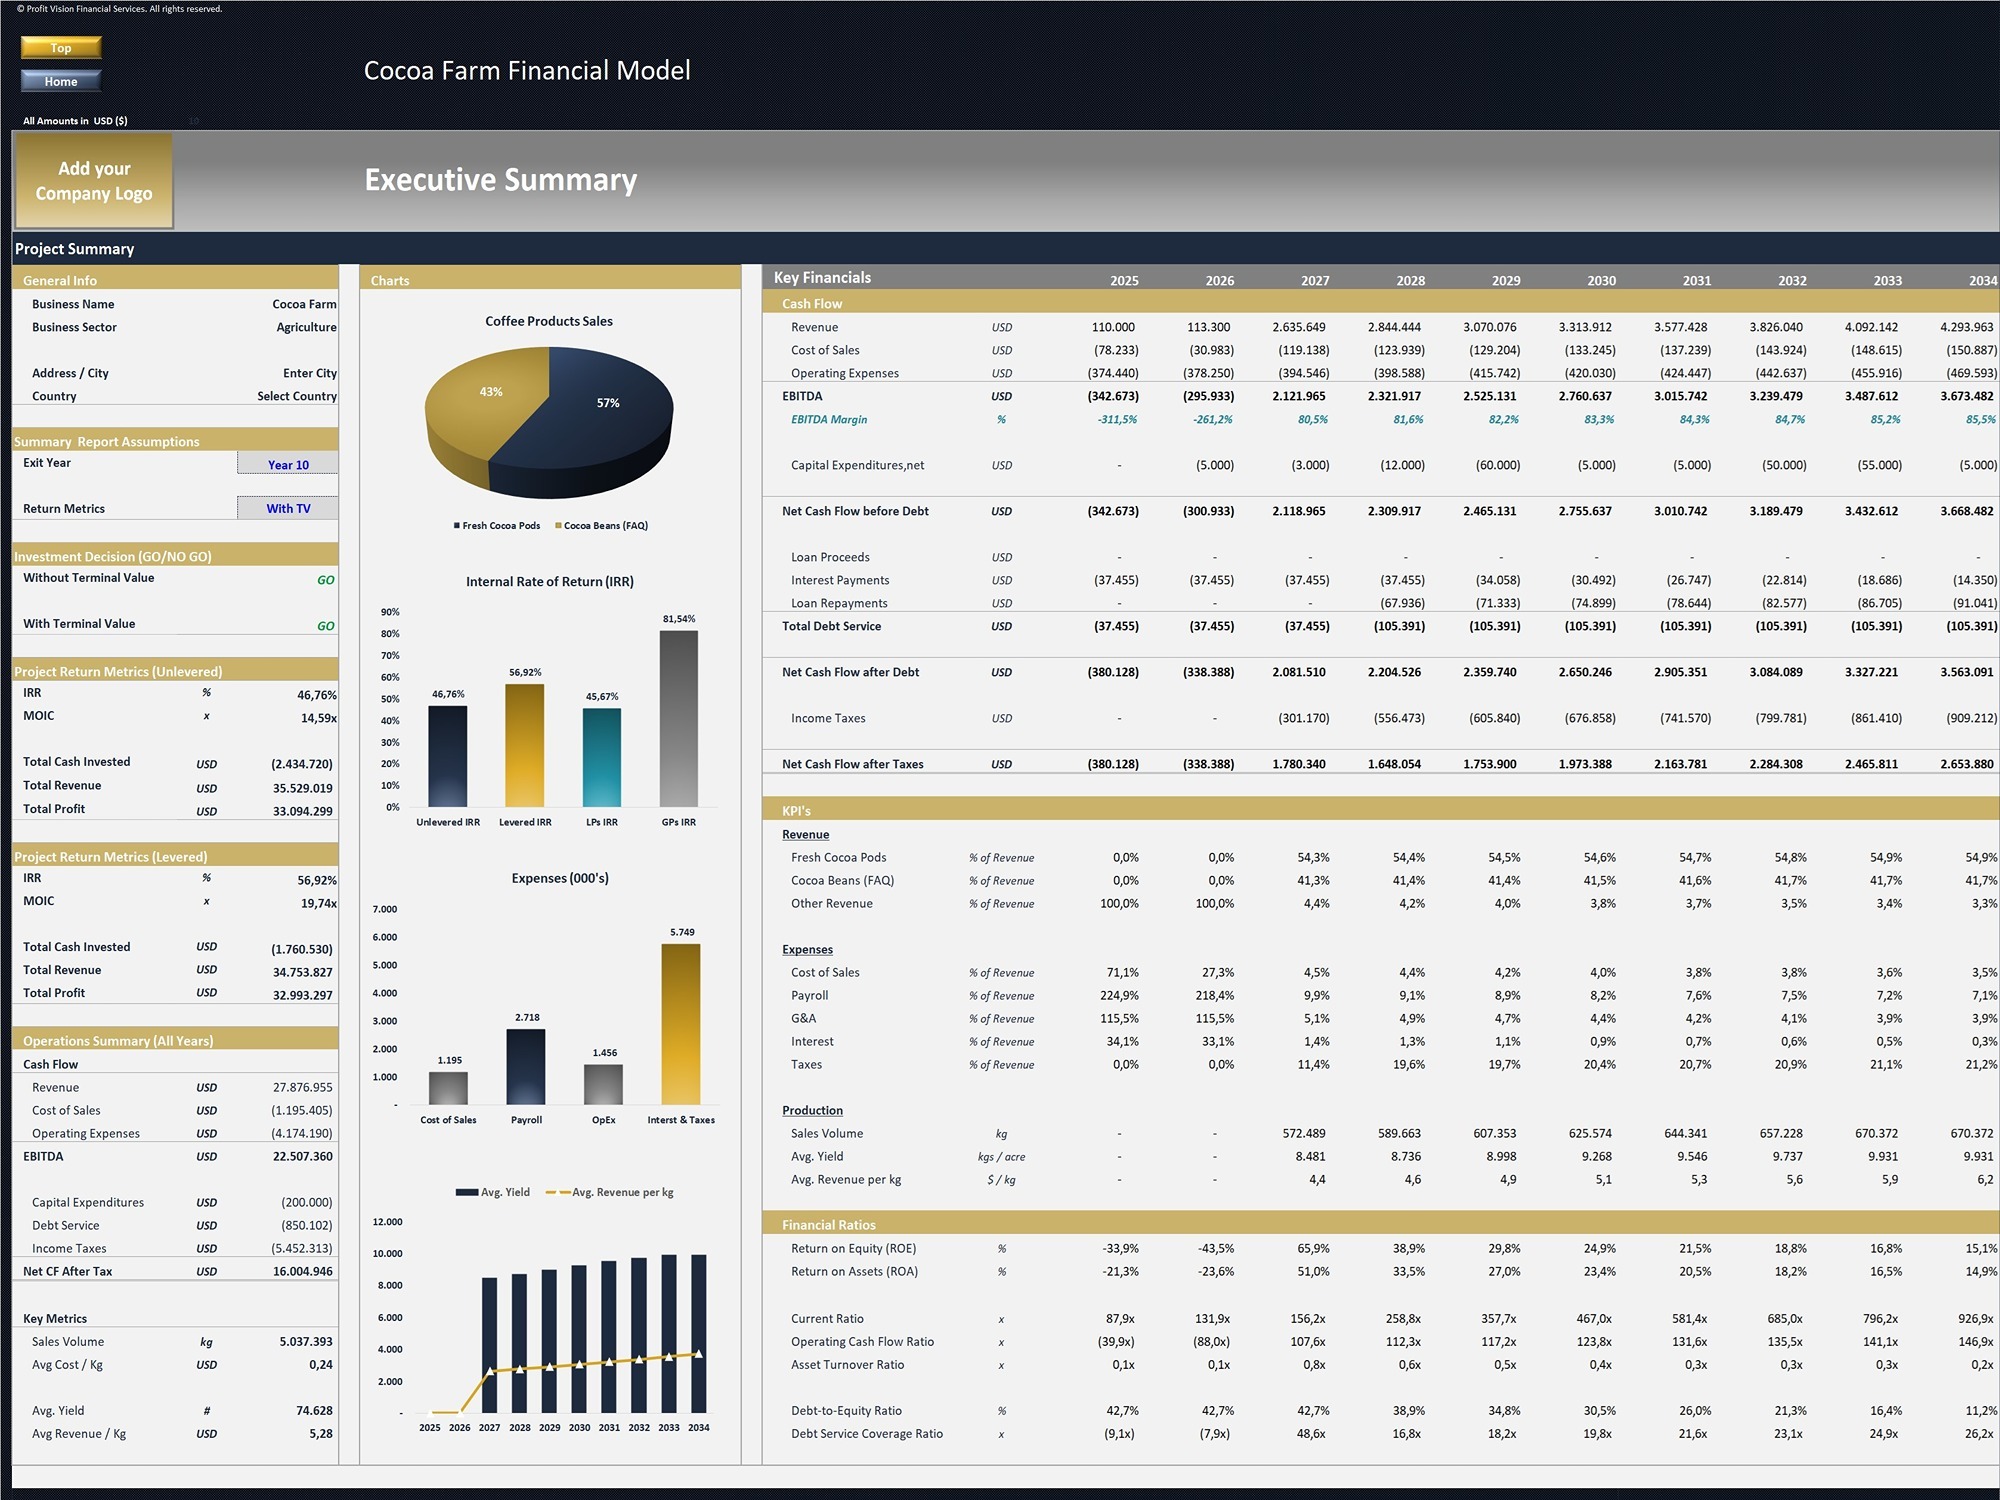Click Operations Summary EBITDA value 22.507.360
2000x1500 pixels.
pyautogui.click(x=303, y=1156)
